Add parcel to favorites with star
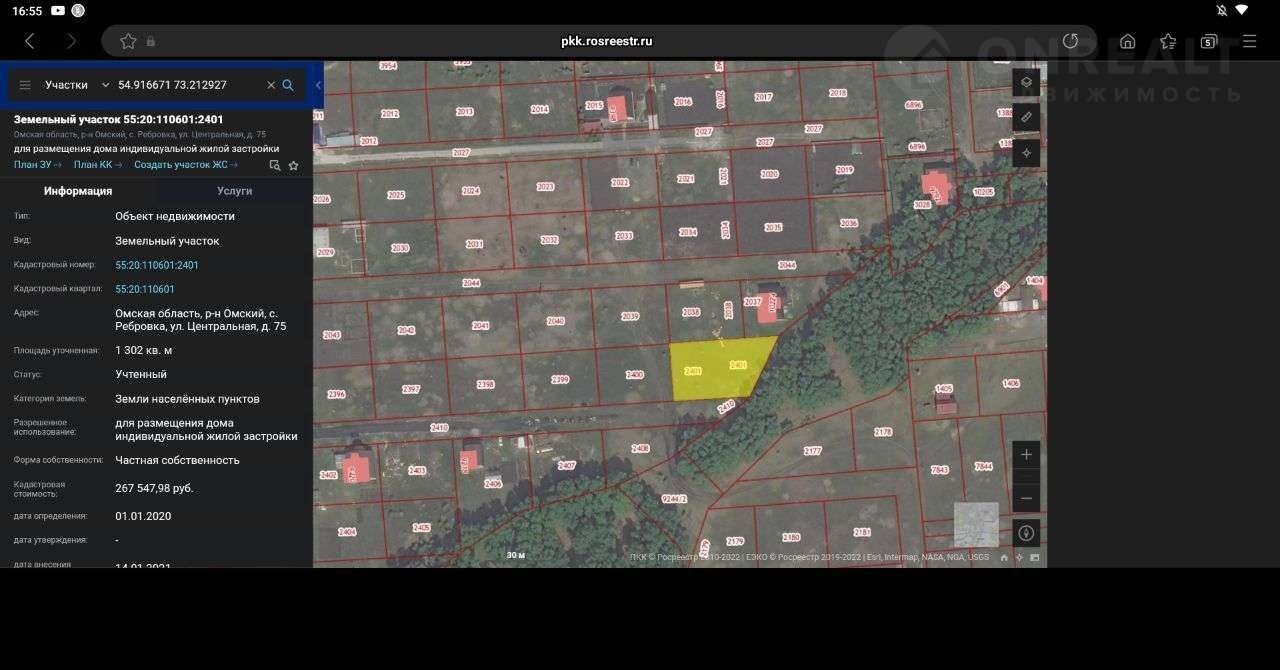Image resolution: width=1280 pixels, height=670 pixels. point(294,165)
